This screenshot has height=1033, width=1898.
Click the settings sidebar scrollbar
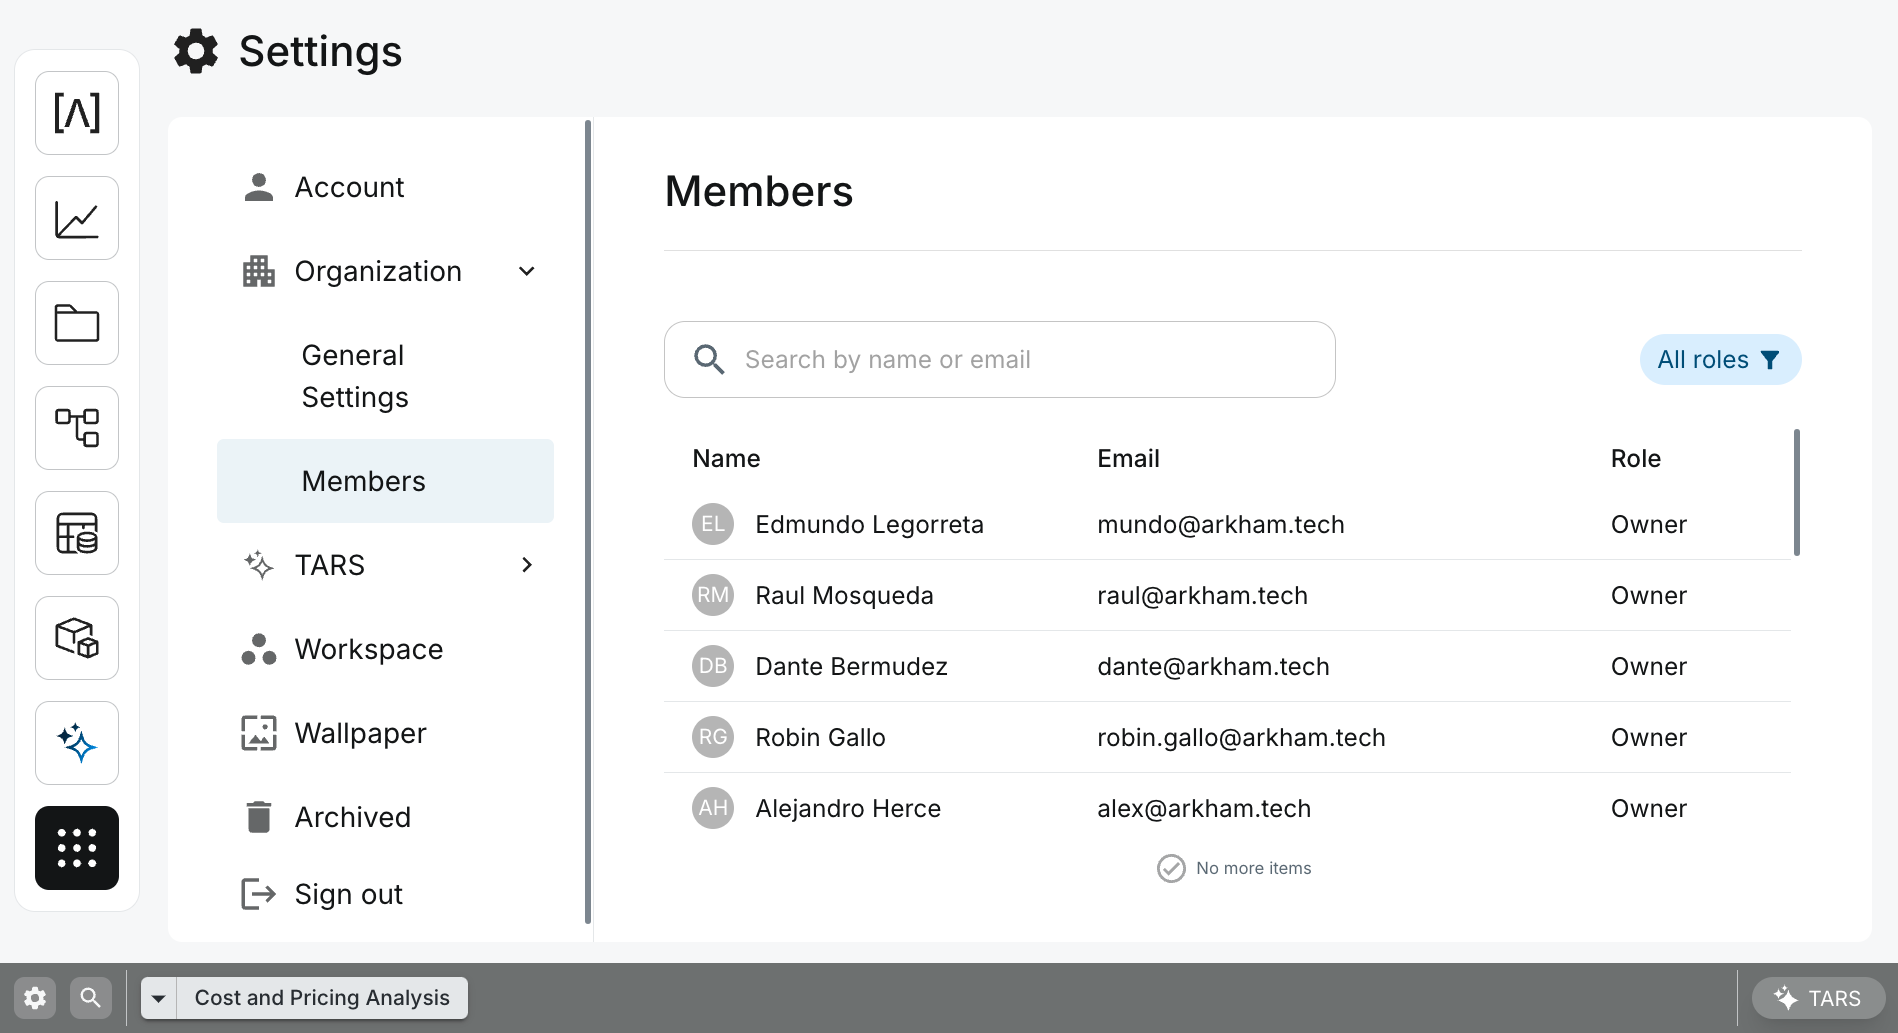pyautogui.click(x=588, y=522)
